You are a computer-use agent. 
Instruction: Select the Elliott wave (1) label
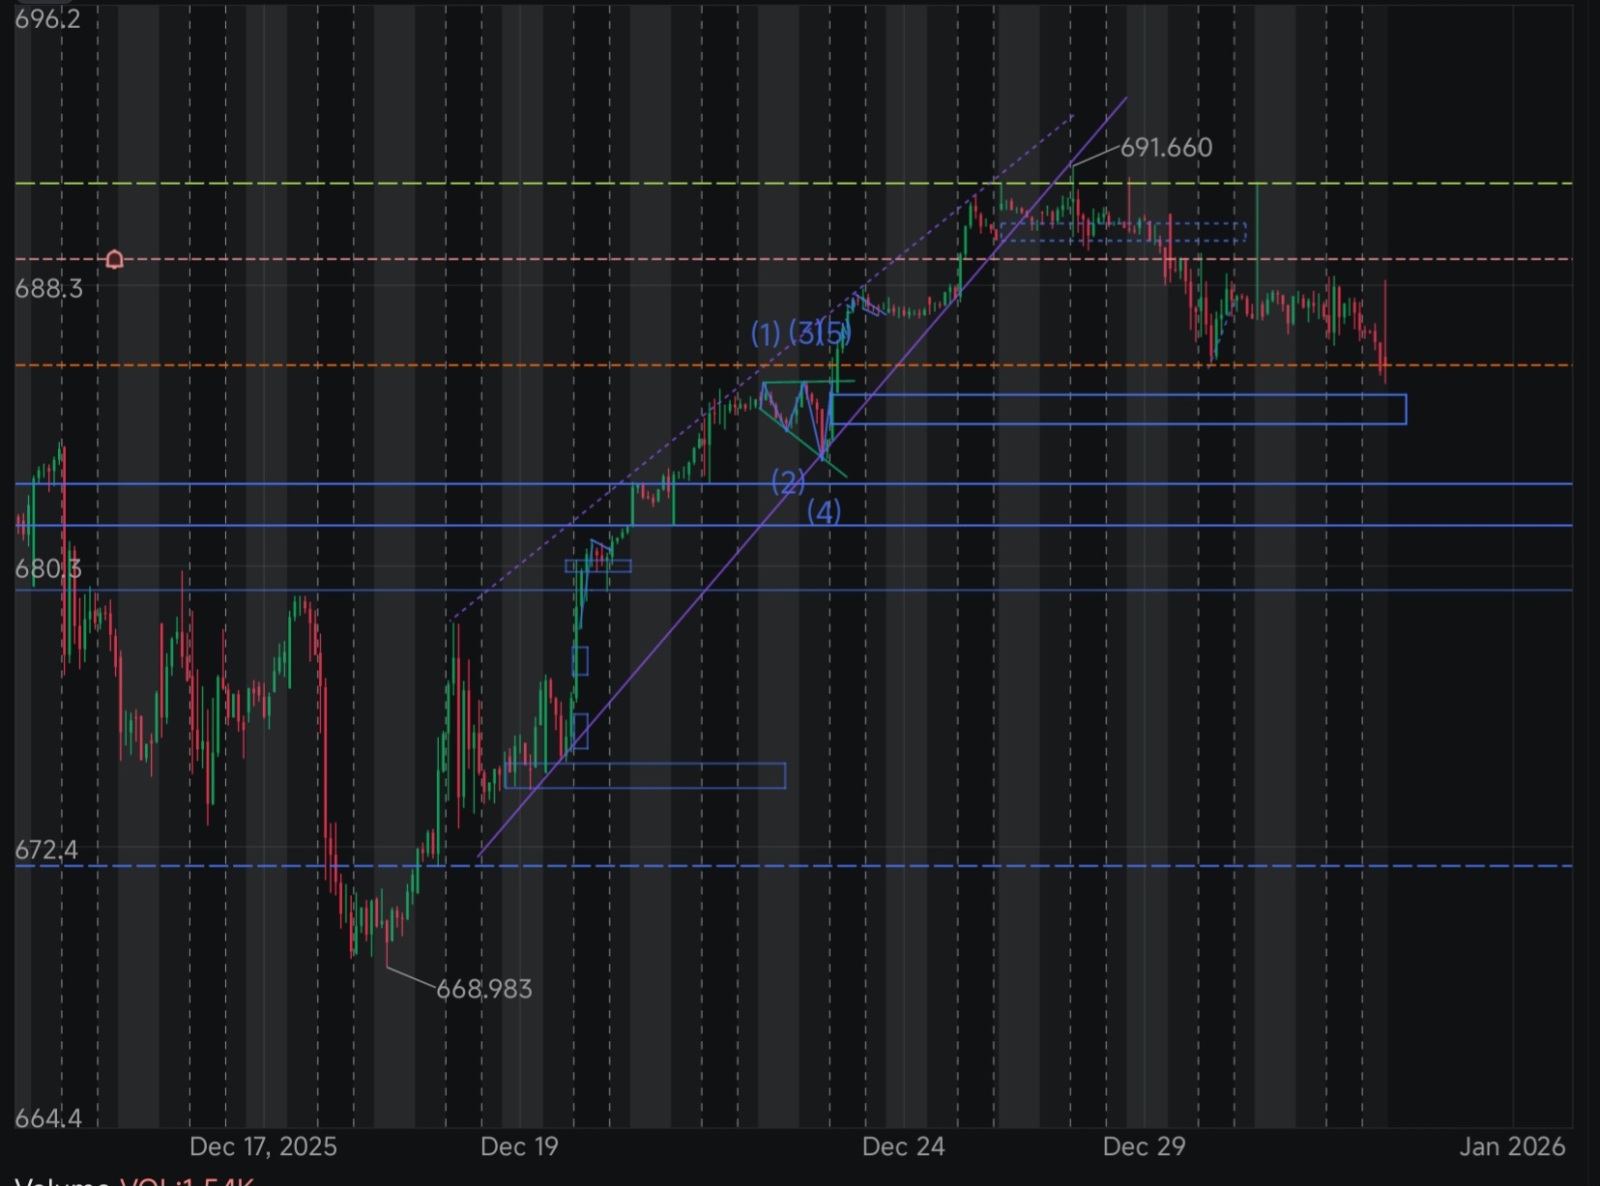pyautogui.click(x=766, y=334)
